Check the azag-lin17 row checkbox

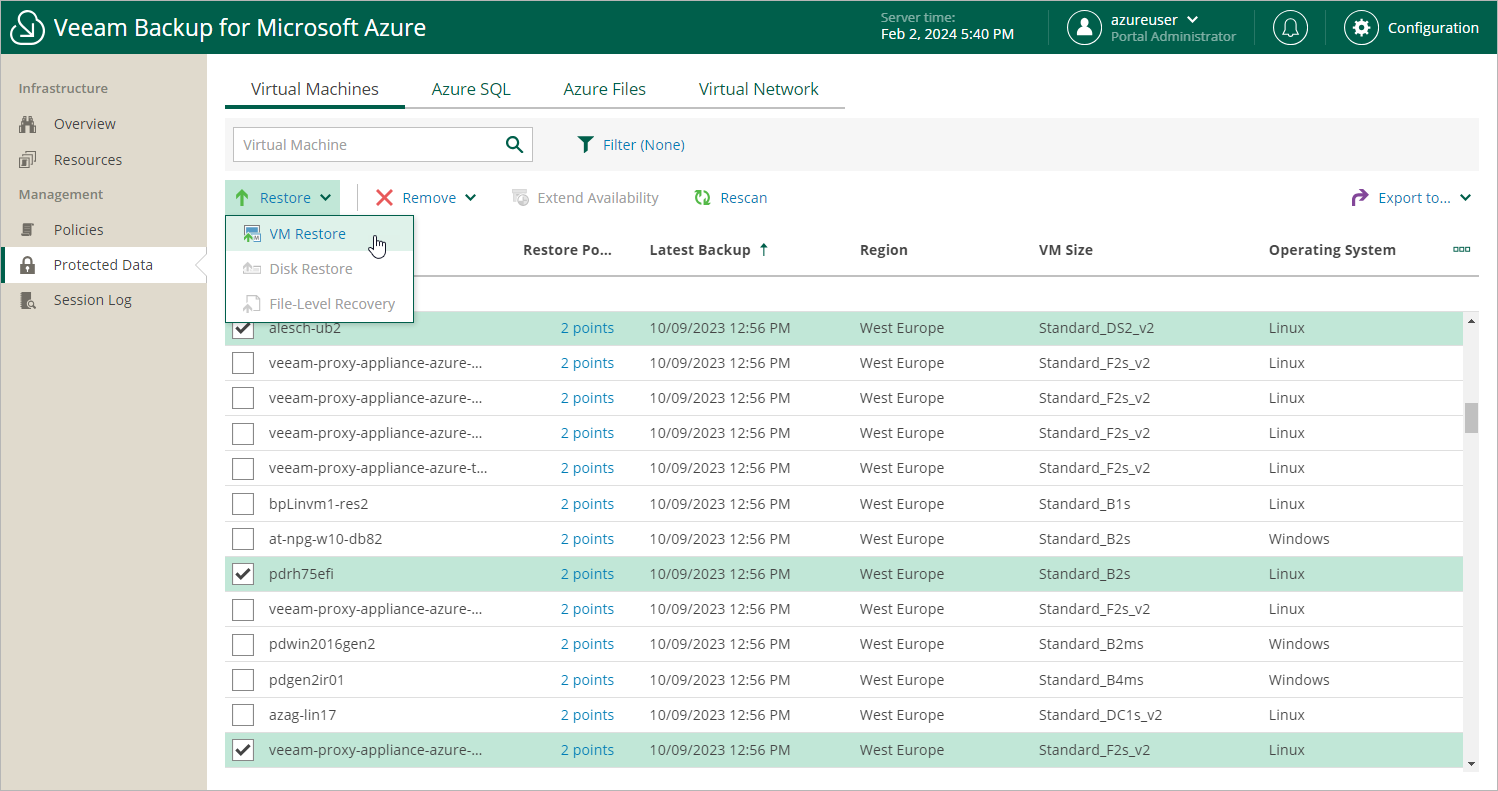point(243,715)
